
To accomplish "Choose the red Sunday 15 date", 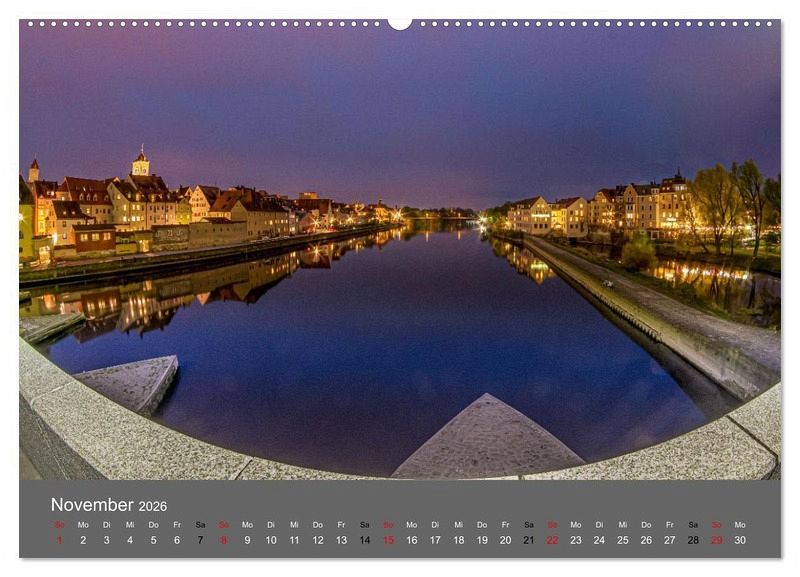I will coord(389,540).
